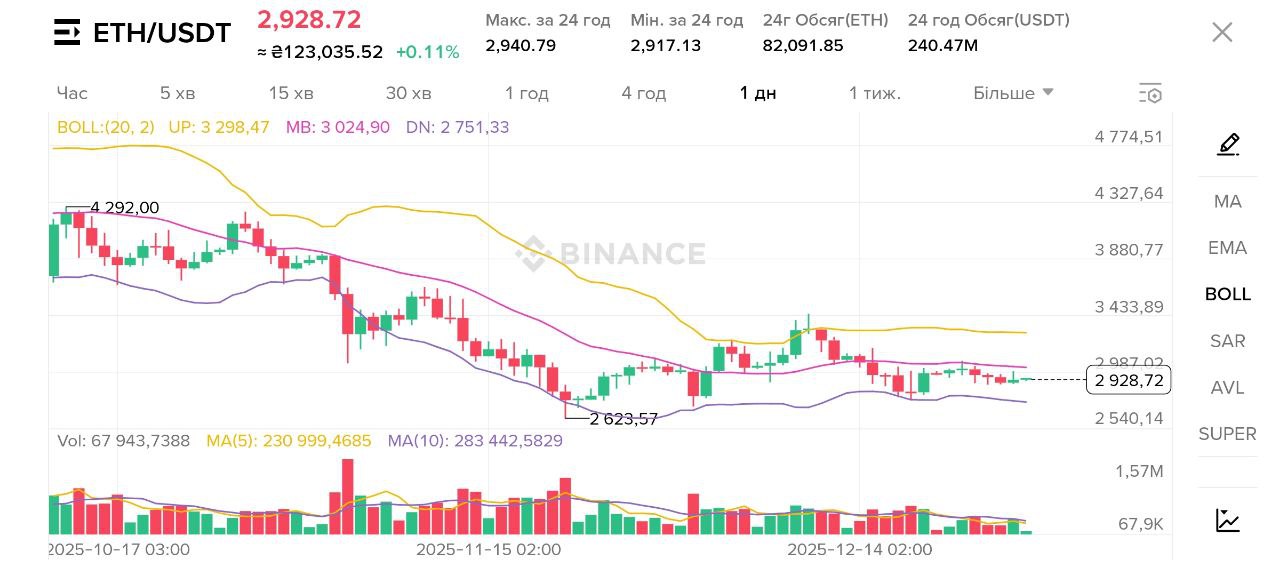Toggle the EMA indicator
The width and height of the screenshot is (1280, 576).
pos(1227,248)
